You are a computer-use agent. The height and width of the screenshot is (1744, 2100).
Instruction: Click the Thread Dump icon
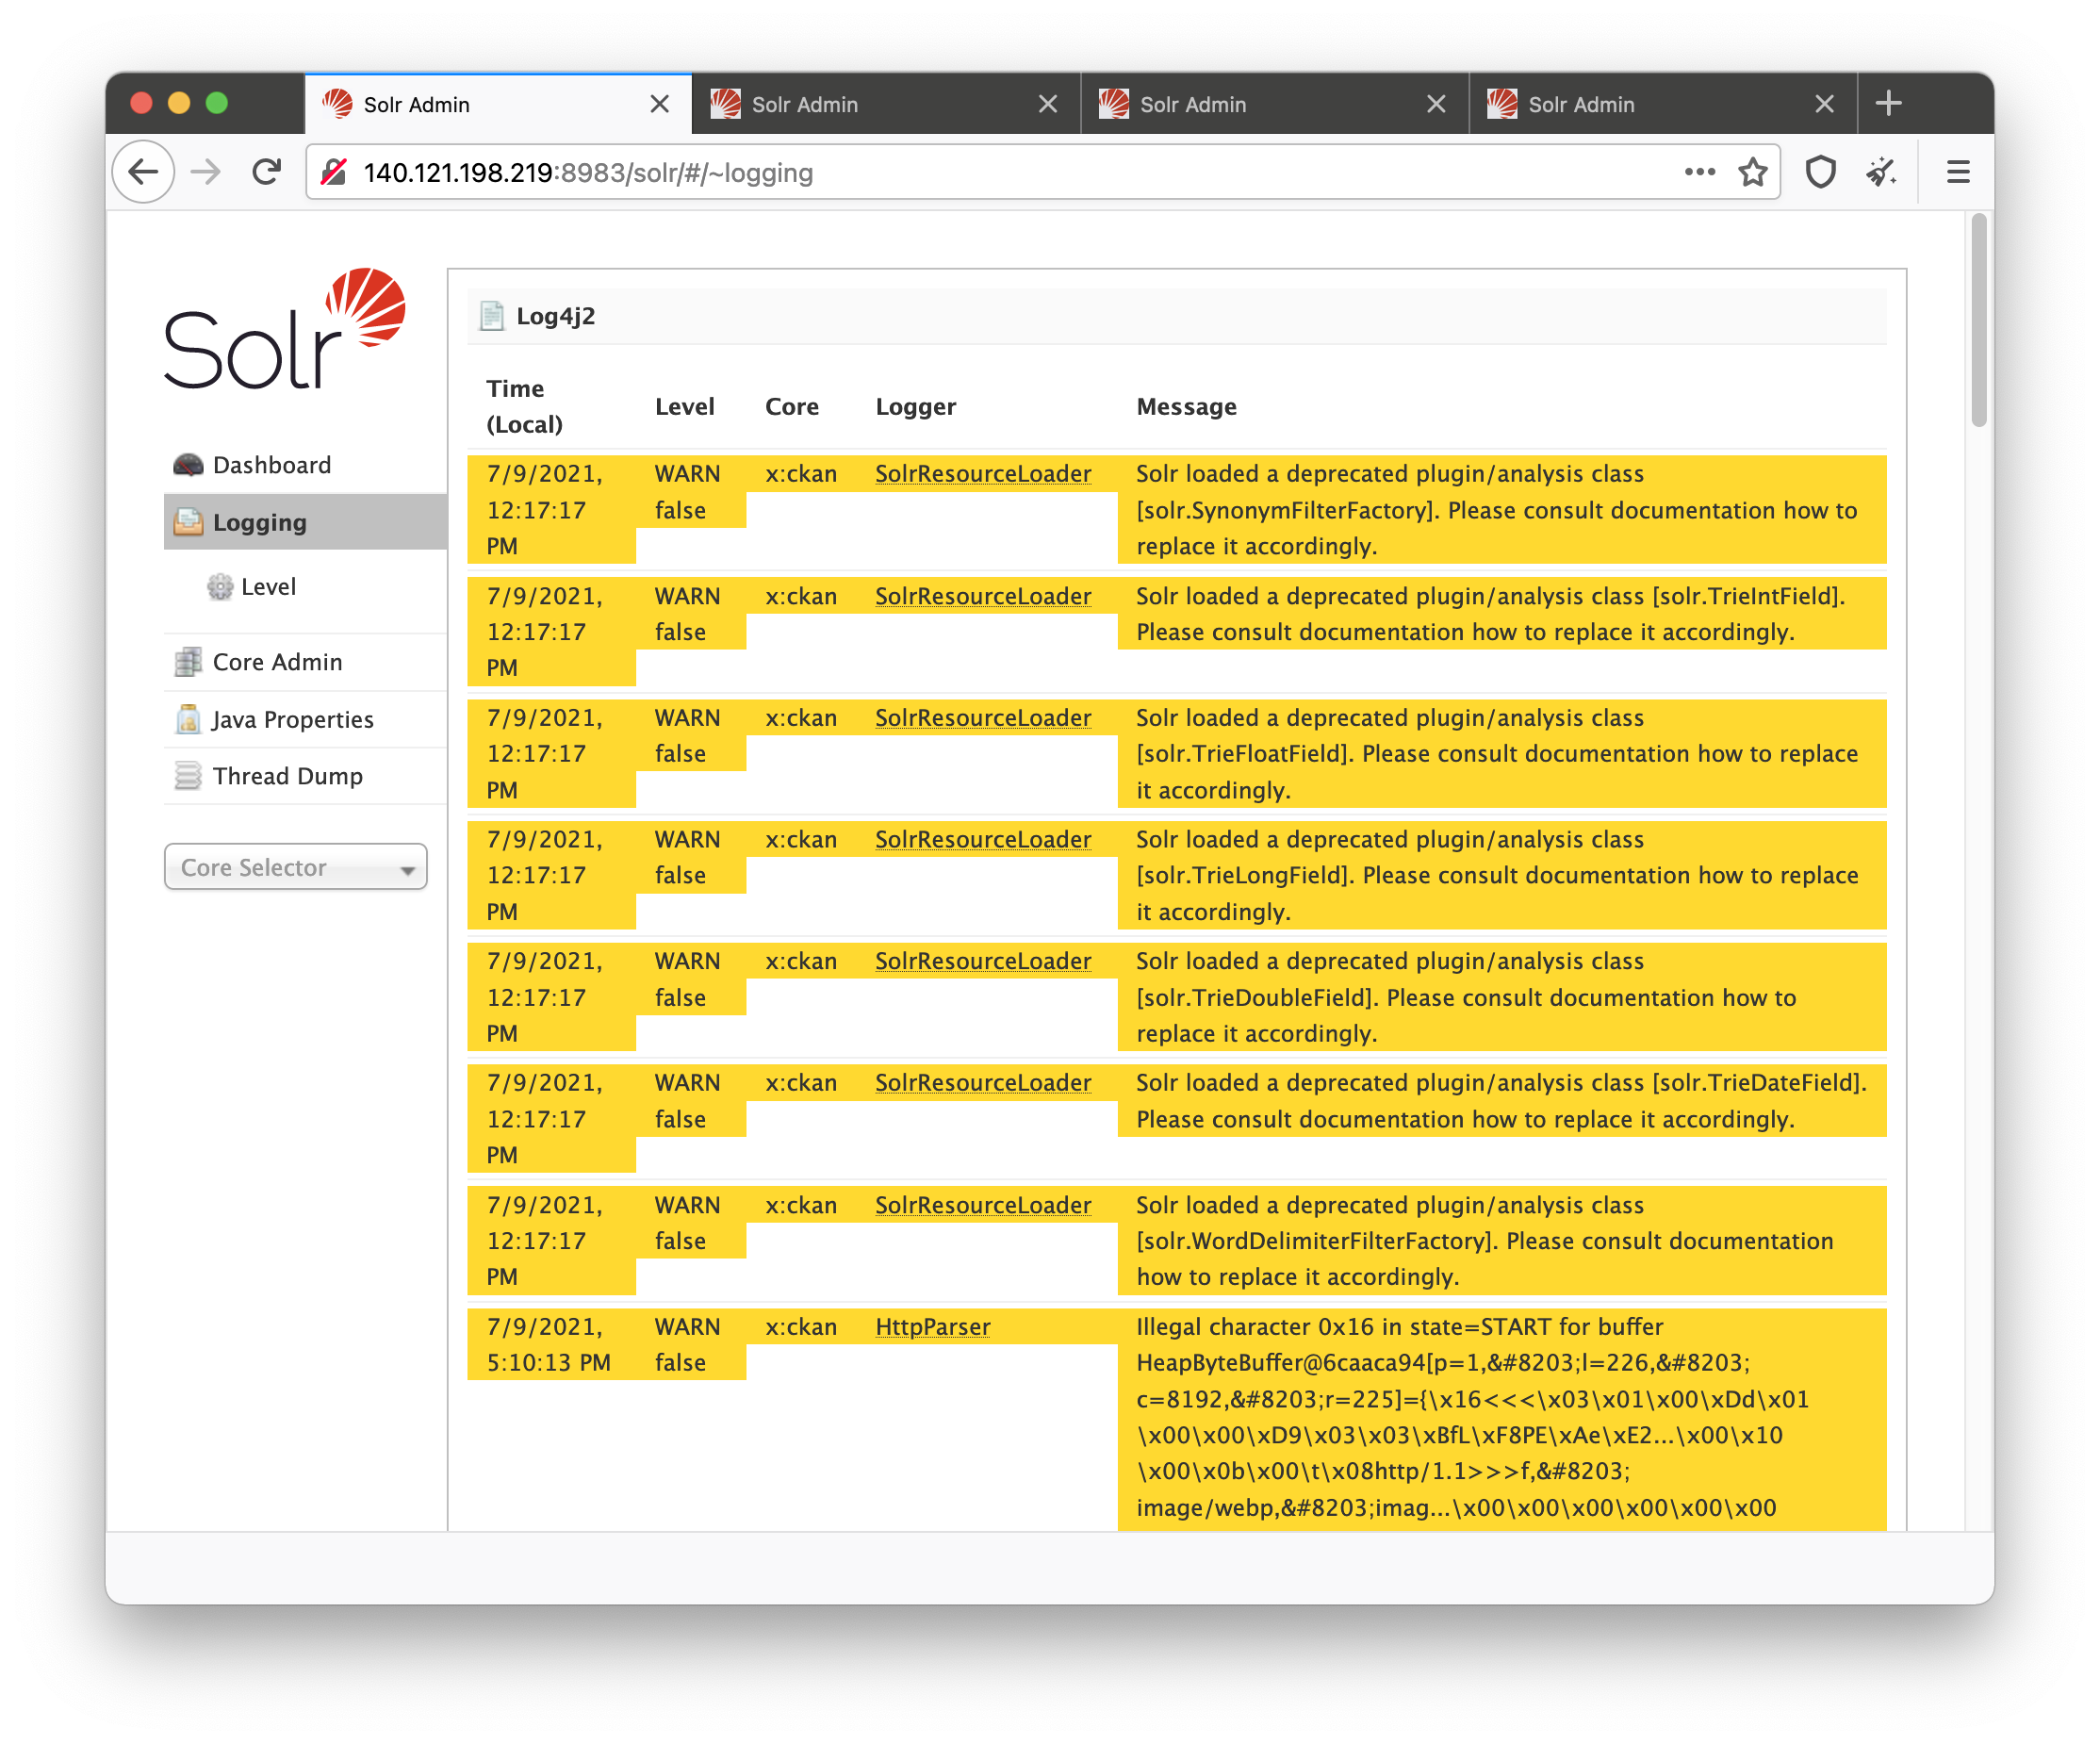188,776
